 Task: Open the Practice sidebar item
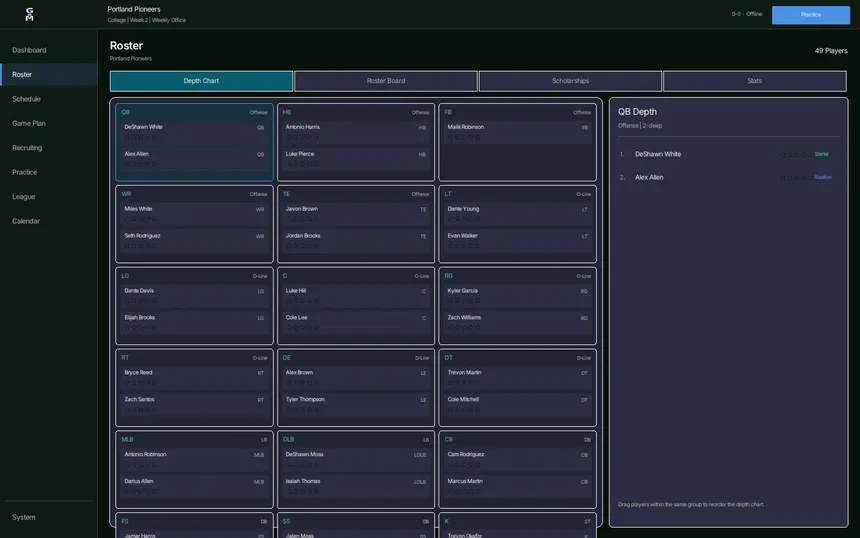(x=25, y=172)
